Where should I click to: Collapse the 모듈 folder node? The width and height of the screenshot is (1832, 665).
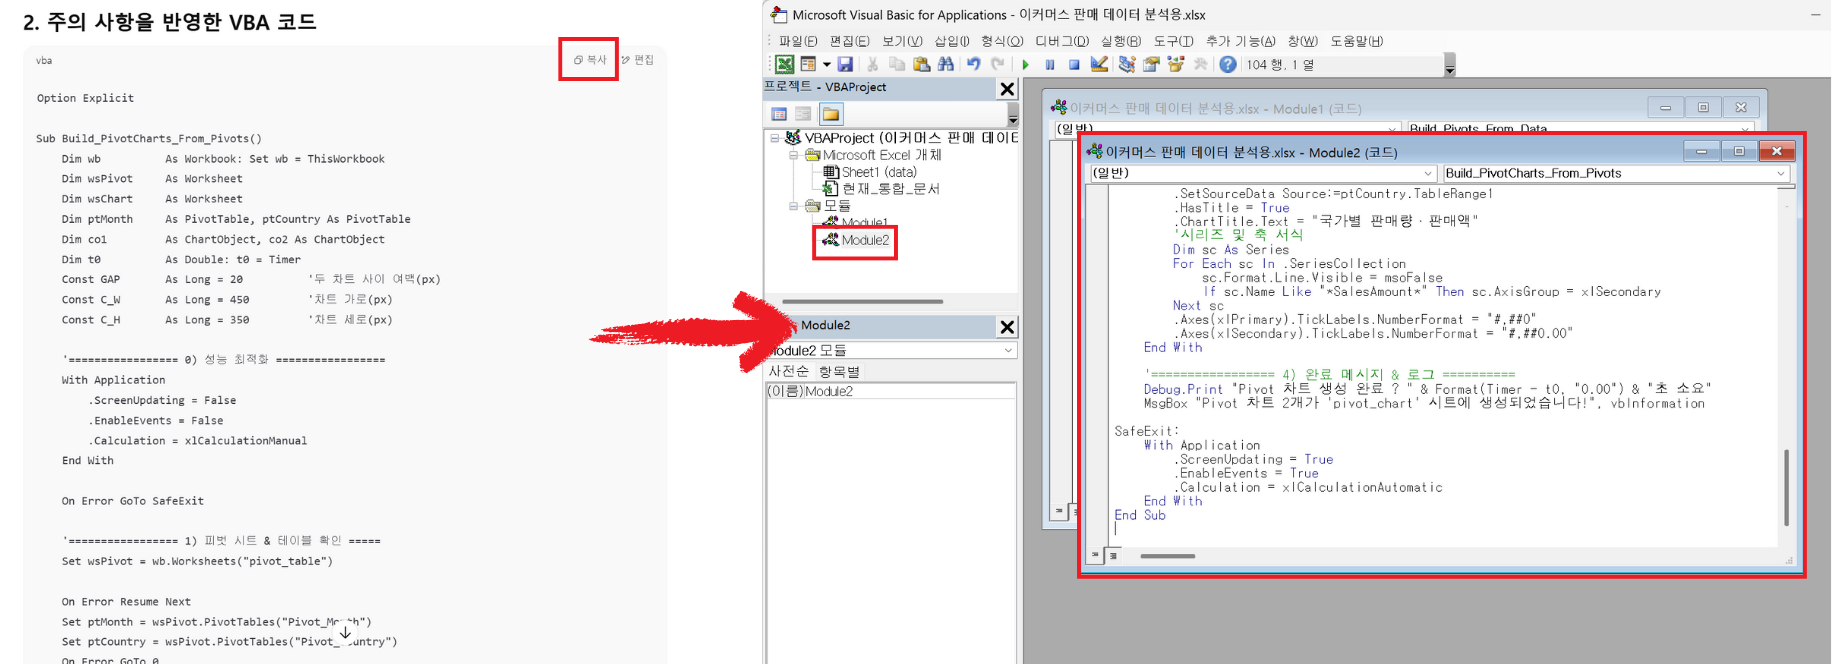[x=794, y=206]
